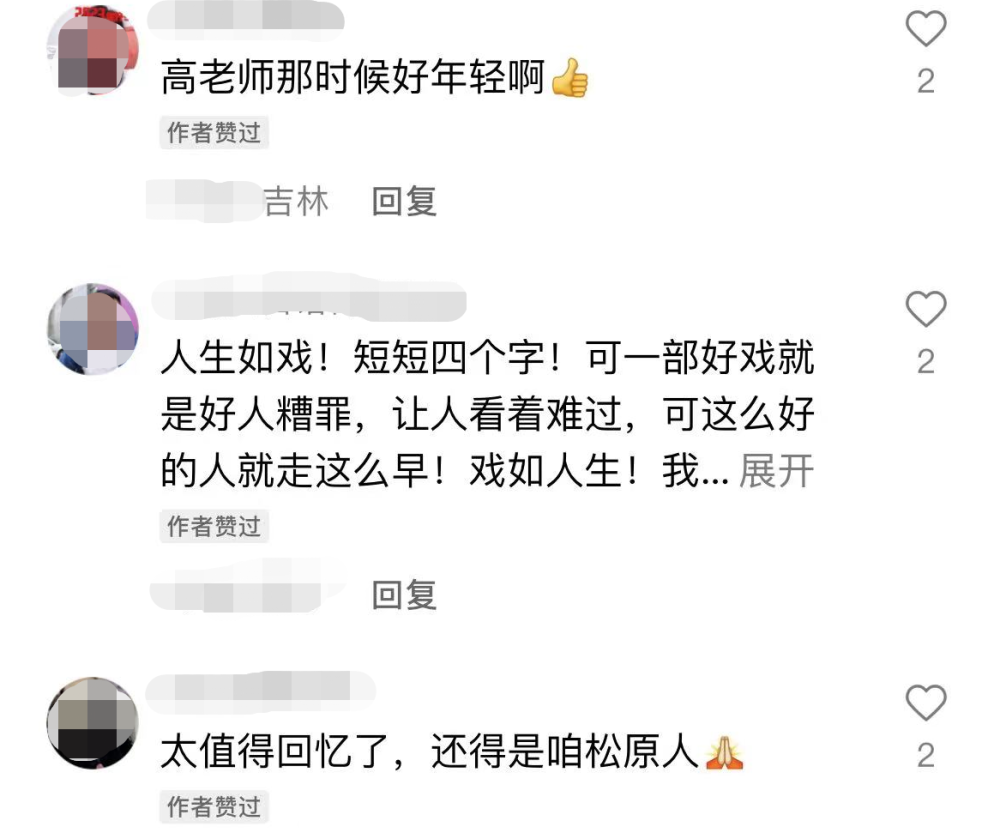
Task: Expand the truncated comment via 展开
Action: tap(776, 471)
